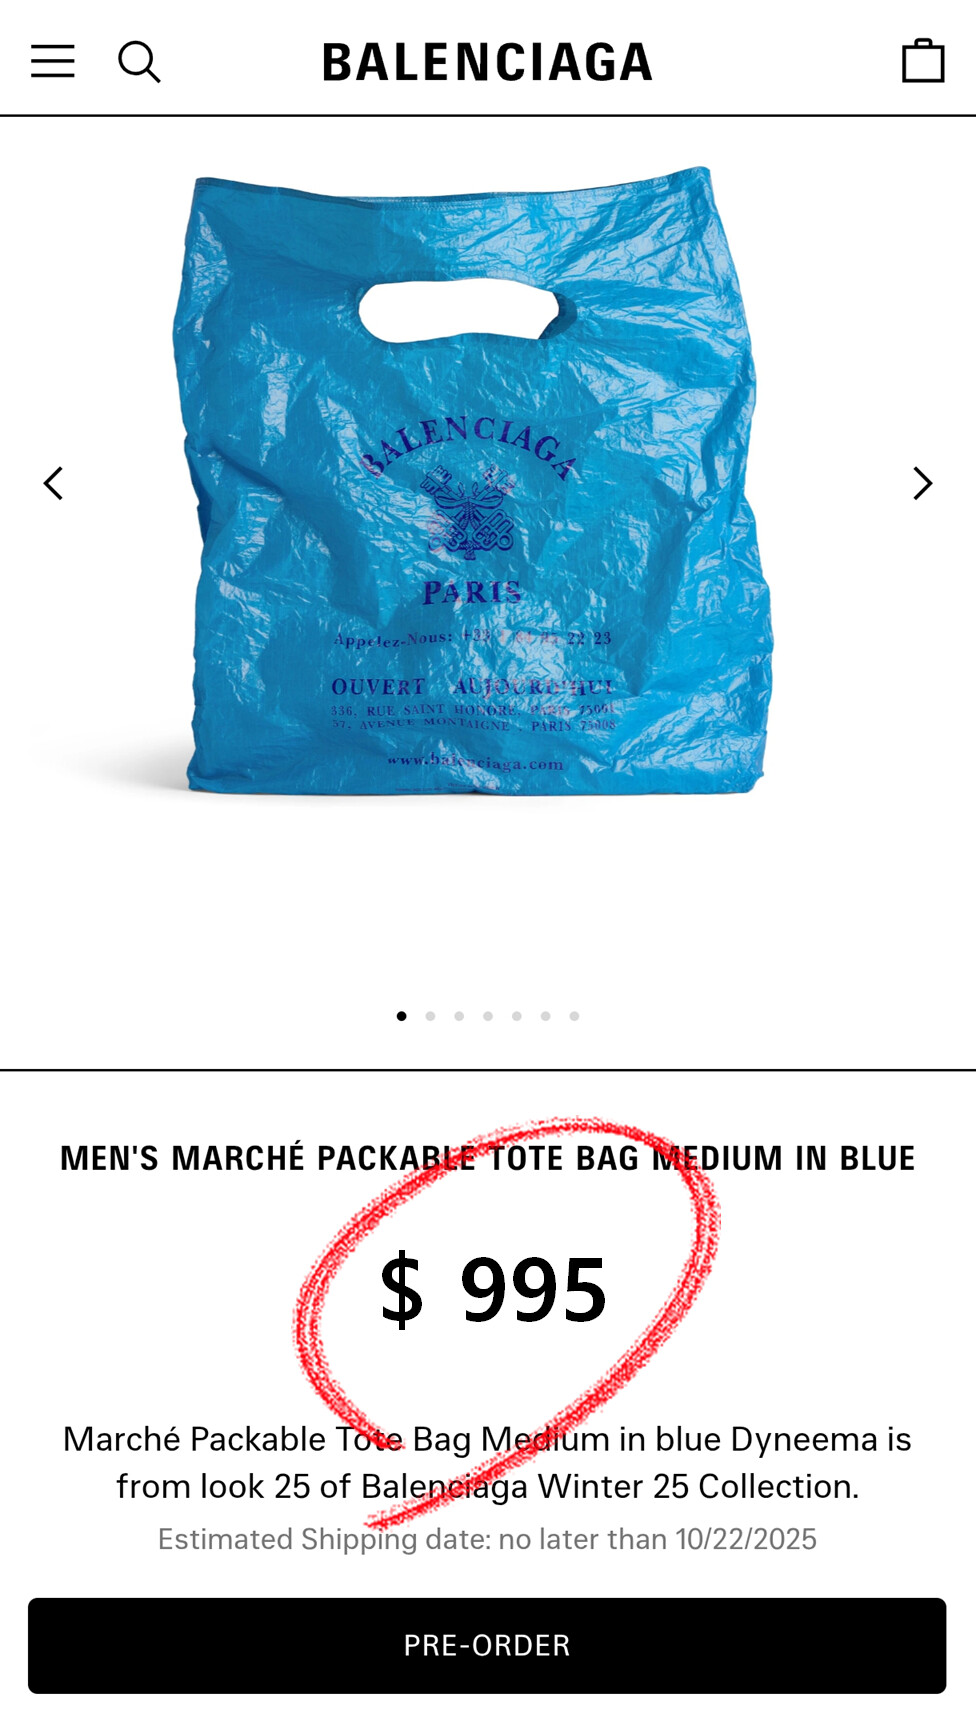Show the next product image arrow
Image resolution: width=976 pixels, height=1724 pixels.
922,483
